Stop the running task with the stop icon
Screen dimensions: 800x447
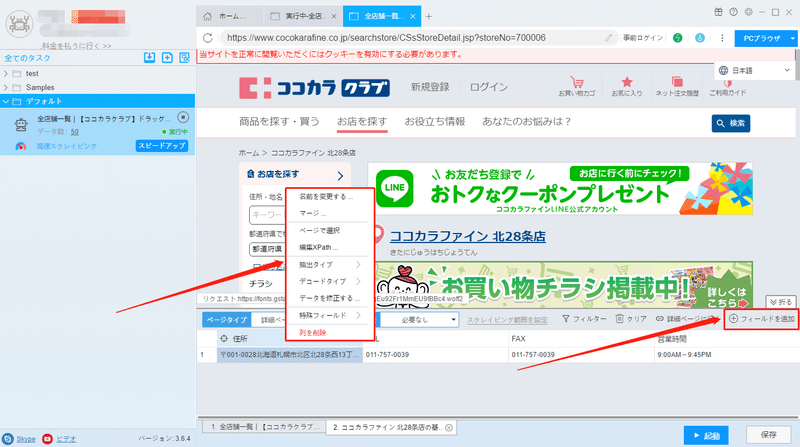[x=183, y=117]
